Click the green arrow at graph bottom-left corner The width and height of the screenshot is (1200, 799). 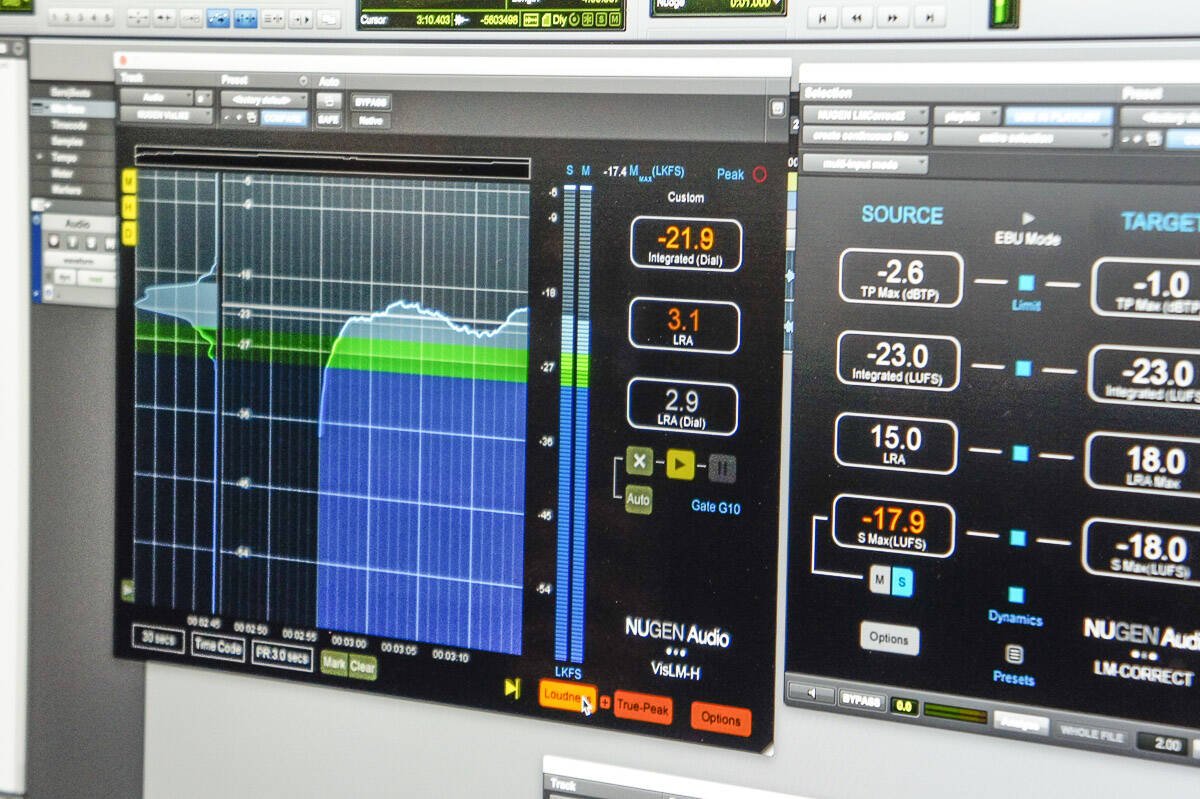coord(127,590)
